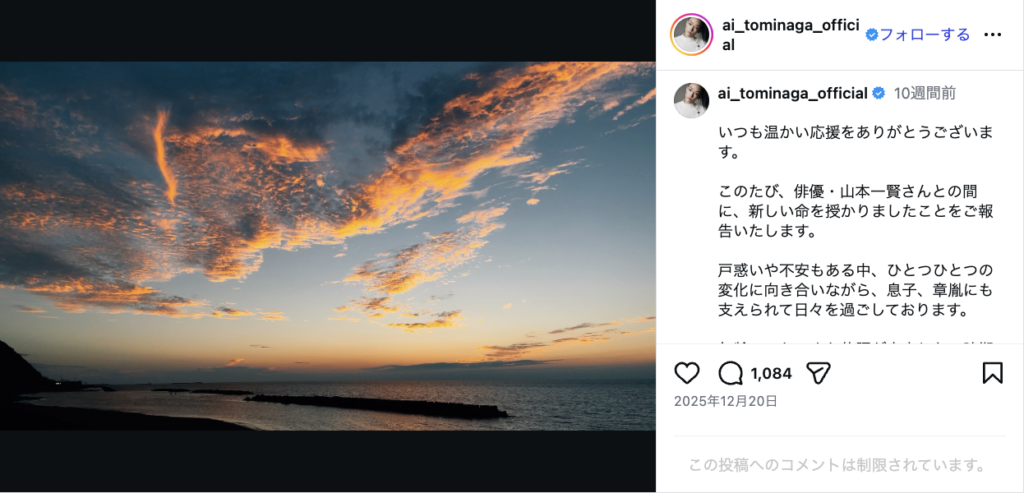Click the 1,084 comment count
Screen dimensions: 1024x493
point(771,374)
